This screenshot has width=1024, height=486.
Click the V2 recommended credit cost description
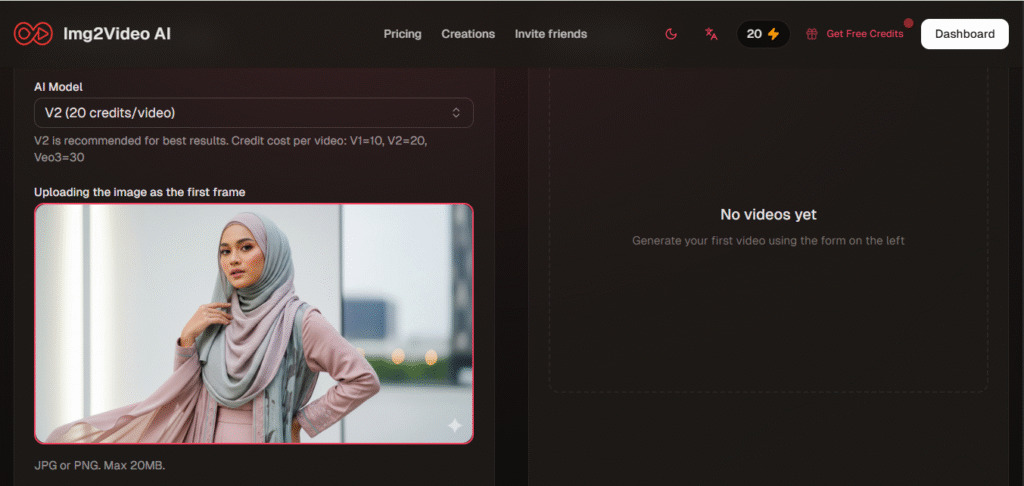point(231,149)
